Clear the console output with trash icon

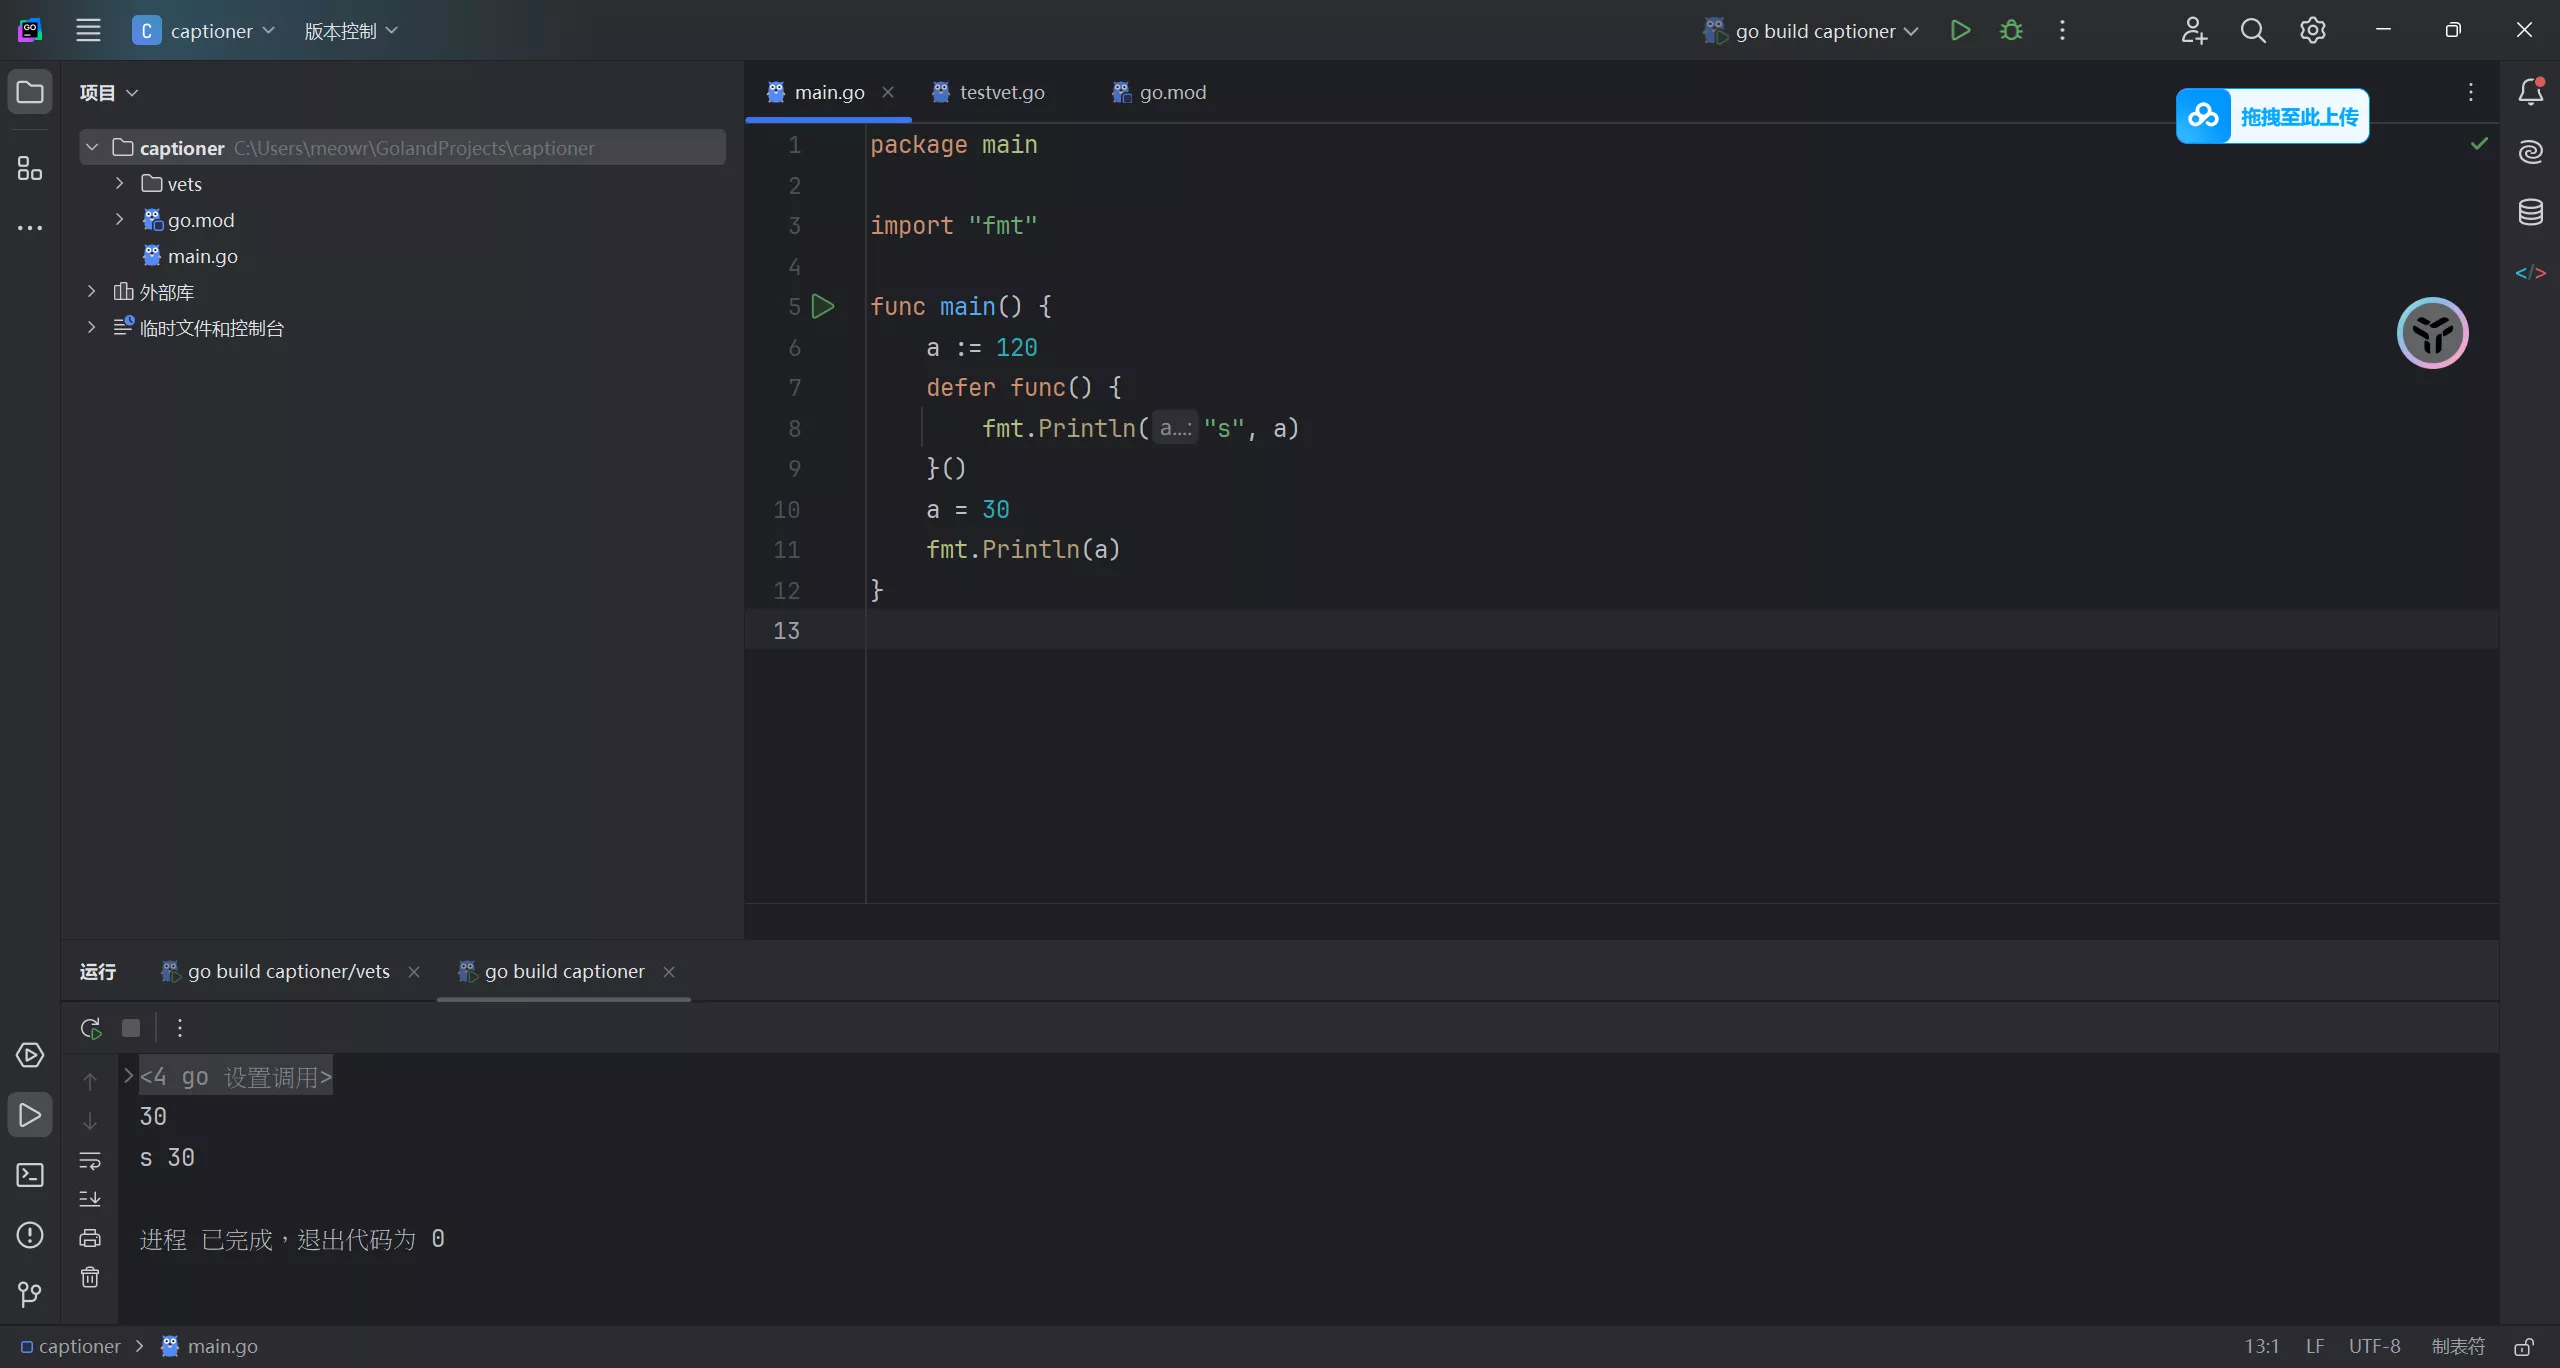(x=90, y=1277)
